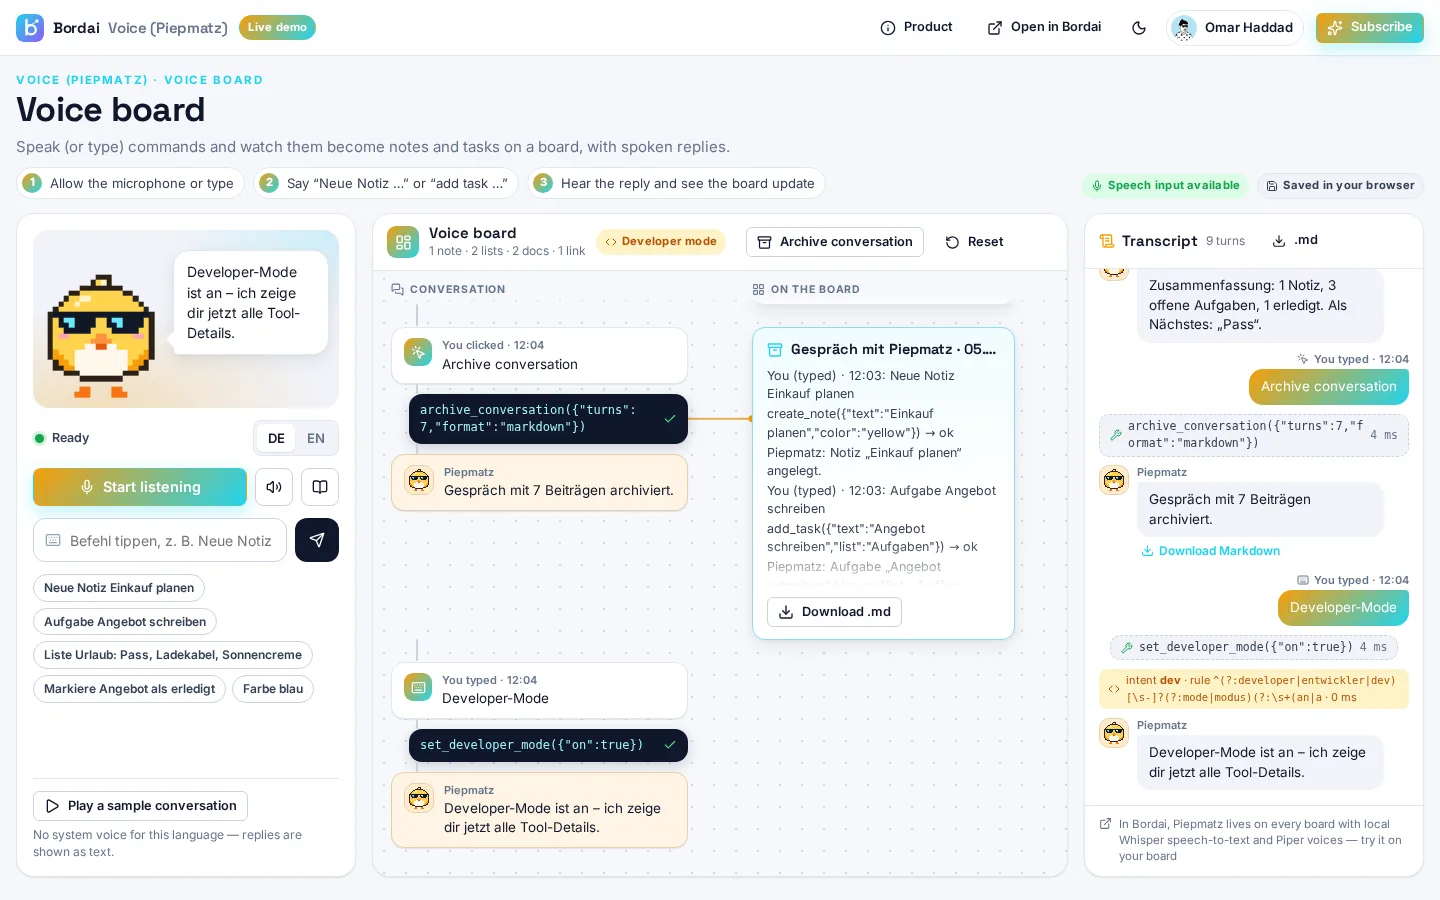Image resolution: width=1440 pixels, height=900 pixels.
Task: Choose 'Neue Notiz Einkauf planen' chip
Action: pyautogui.click(x=119, y=588)
